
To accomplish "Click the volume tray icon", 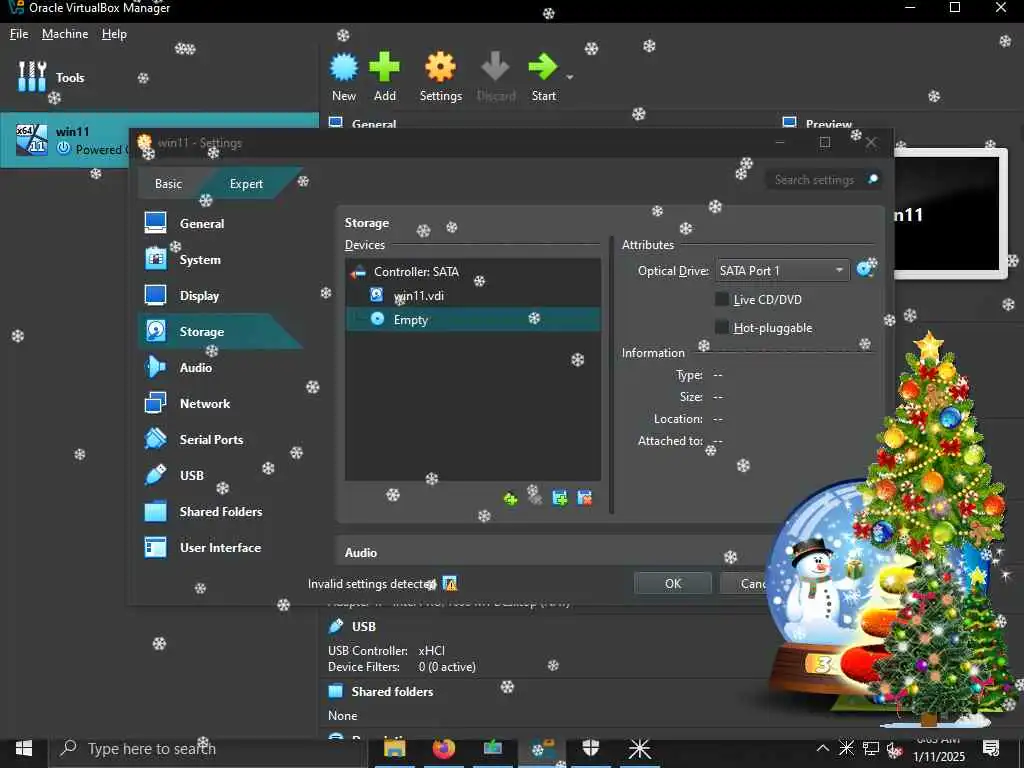I will pos(894,748).
